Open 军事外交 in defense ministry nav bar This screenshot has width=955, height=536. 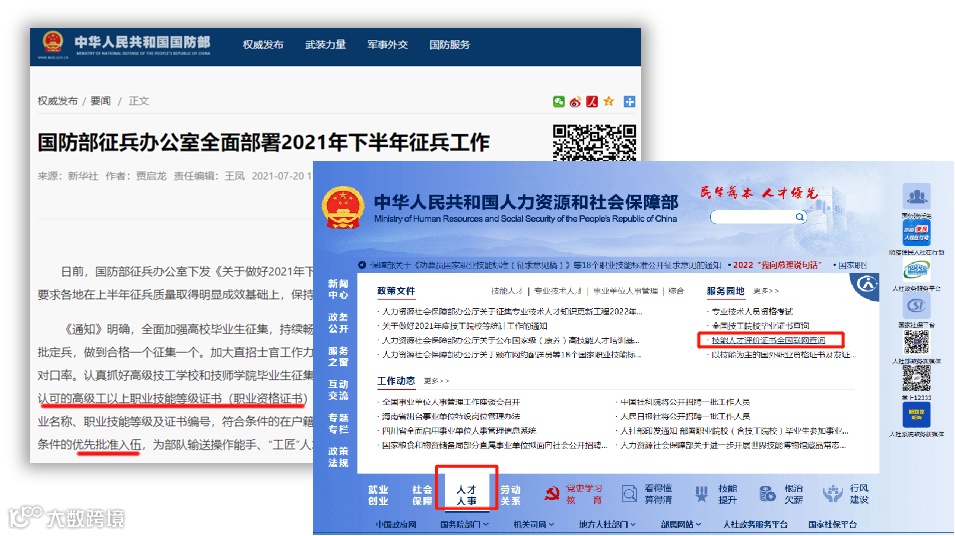point(387,44)
